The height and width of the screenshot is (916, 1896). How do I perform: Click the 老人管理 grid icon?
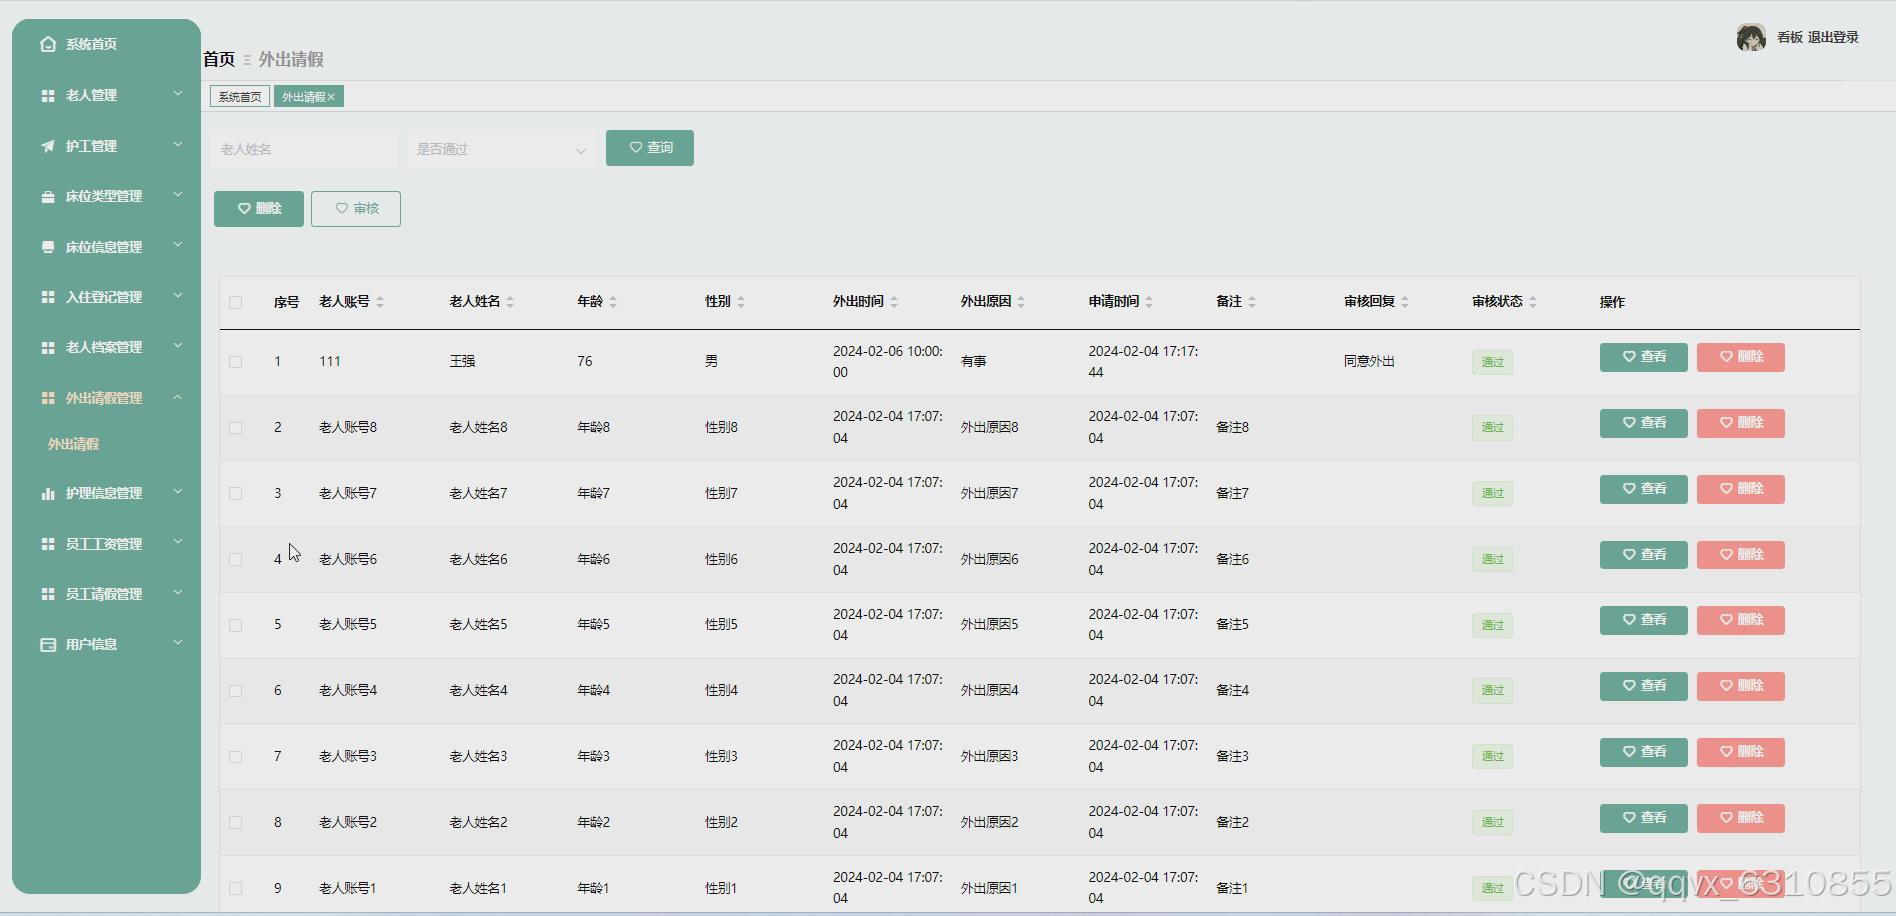[48, 95]
